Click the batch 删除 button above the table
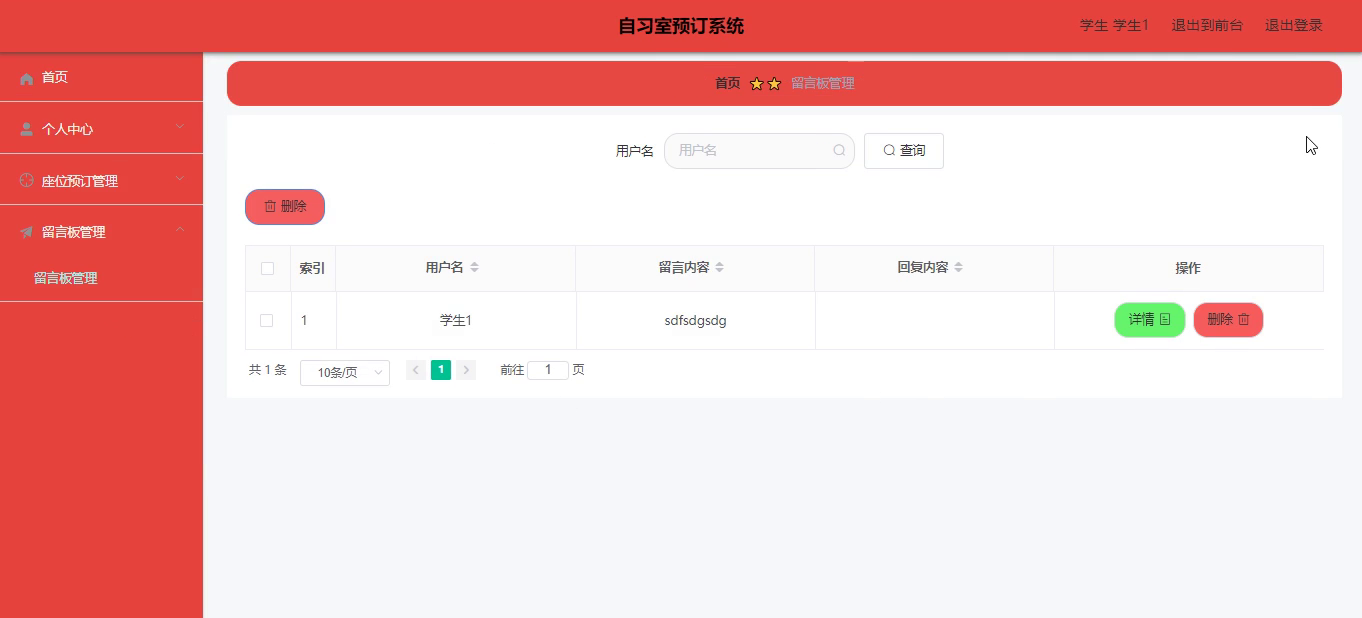The height and width of the screenshot is (618, 1362). 285,207
